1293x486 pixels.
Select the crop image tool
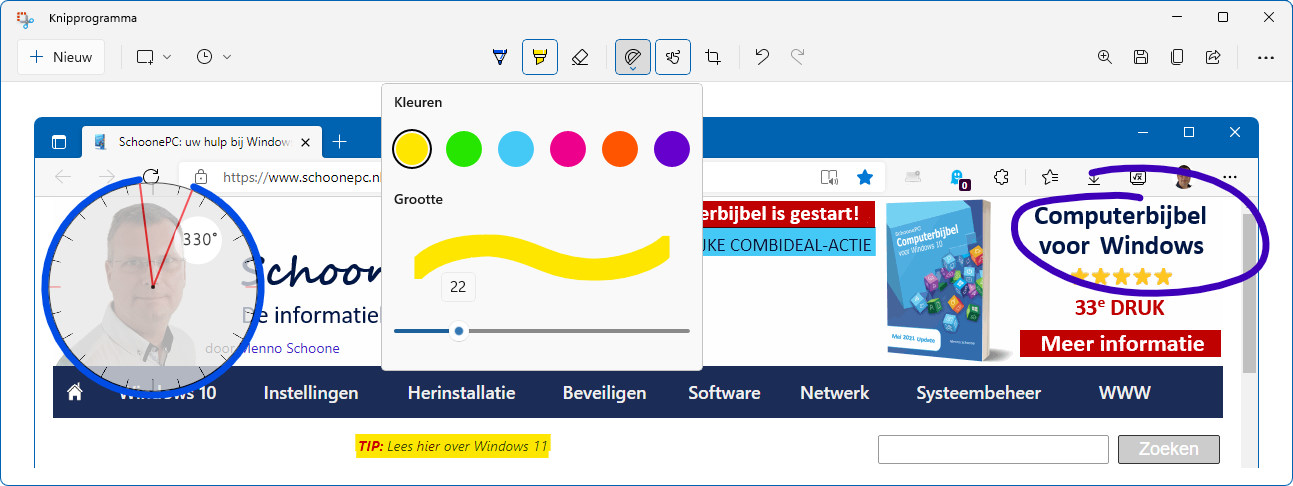click(x=713, y=57)
